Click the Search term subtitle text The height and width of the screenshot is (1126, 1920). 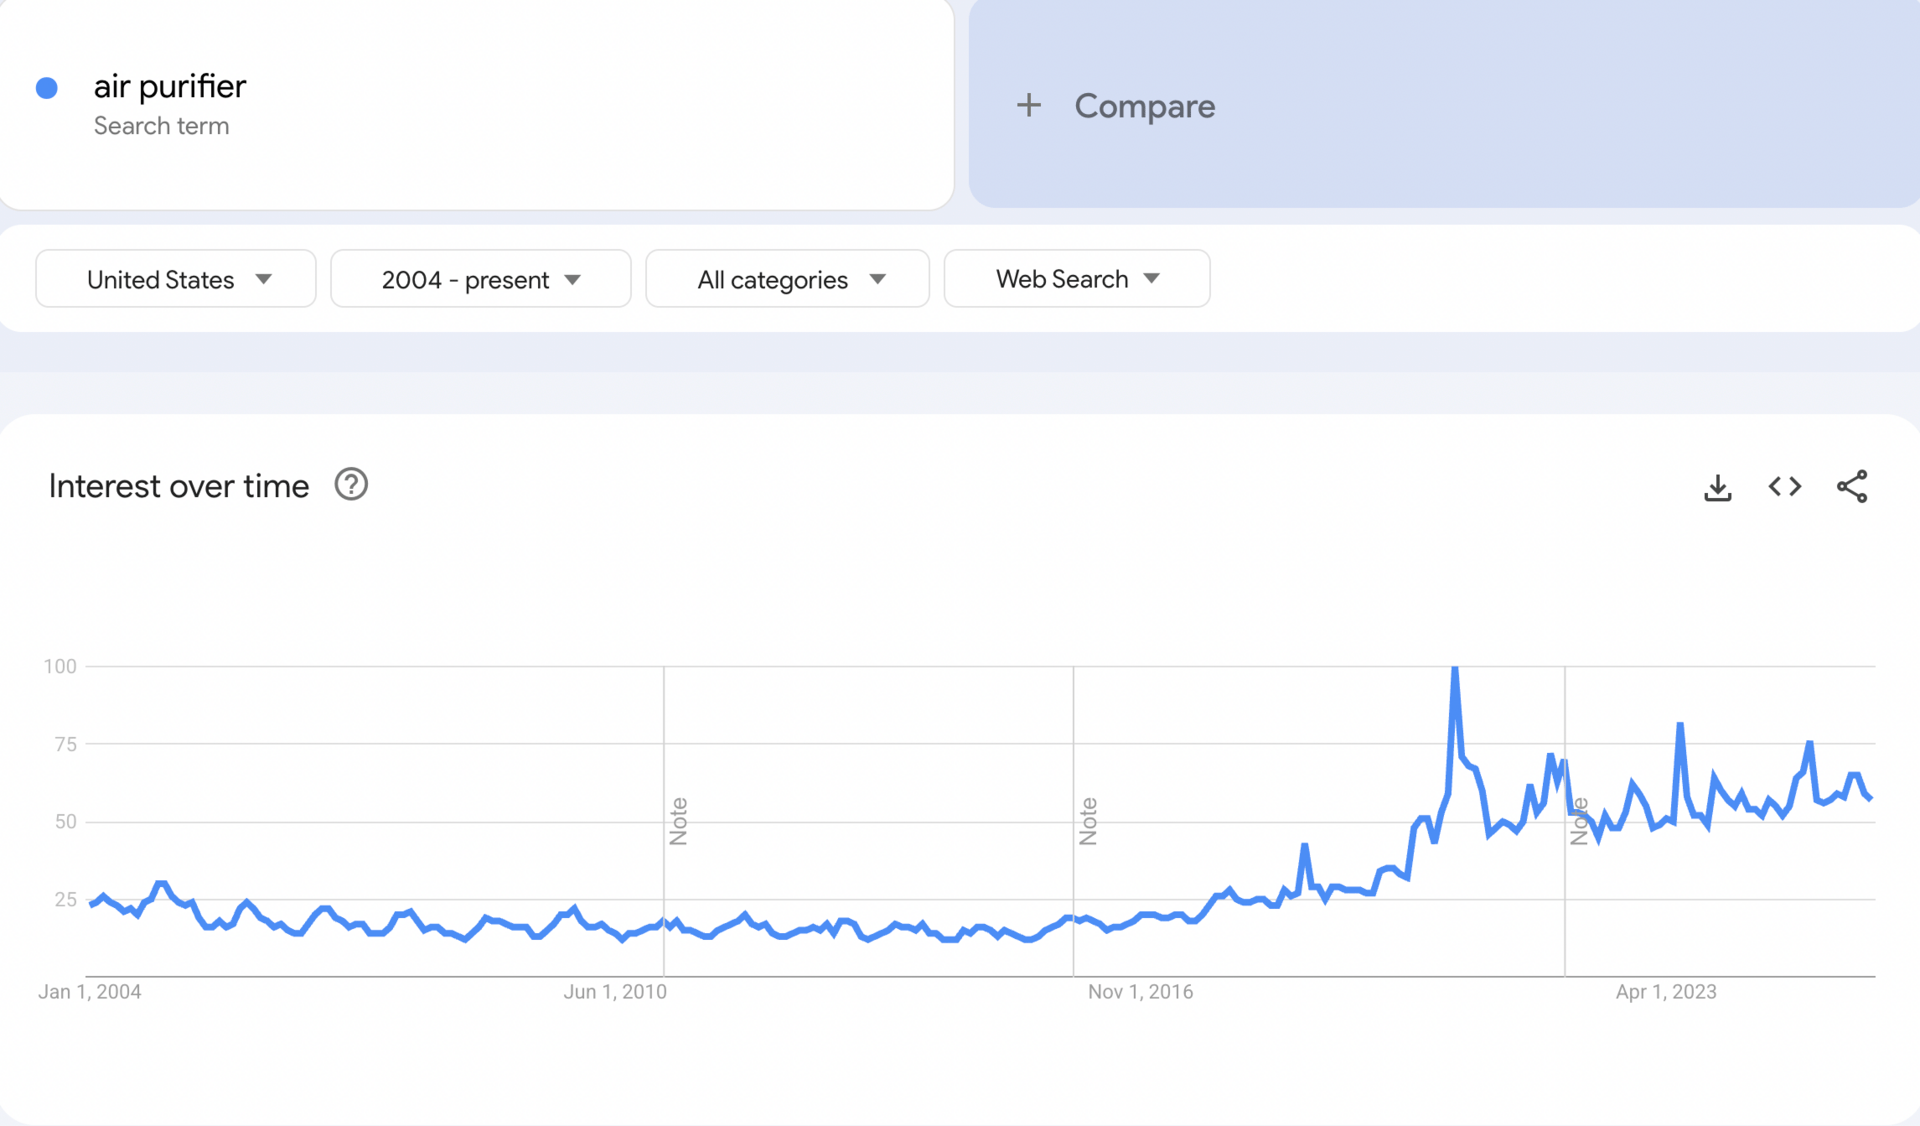[161, 126]
